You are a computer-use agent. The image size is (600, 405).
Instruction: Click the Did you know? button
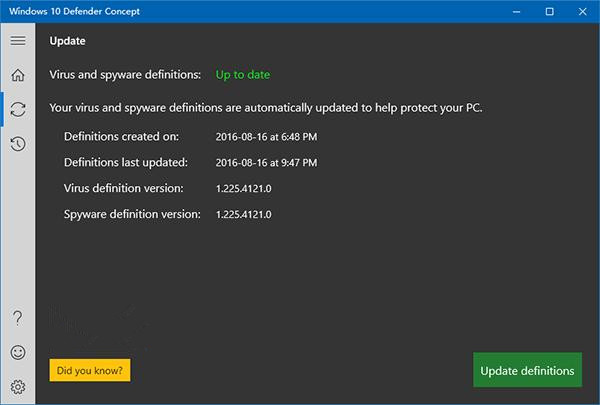point(90,370)
